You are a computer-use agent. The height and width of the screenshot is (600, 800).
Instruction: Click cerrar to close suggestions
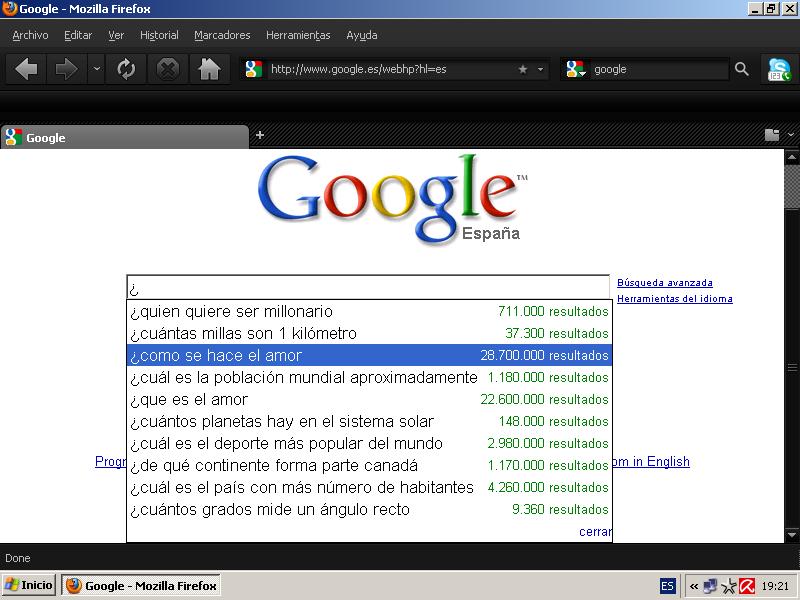click(595, 532)
